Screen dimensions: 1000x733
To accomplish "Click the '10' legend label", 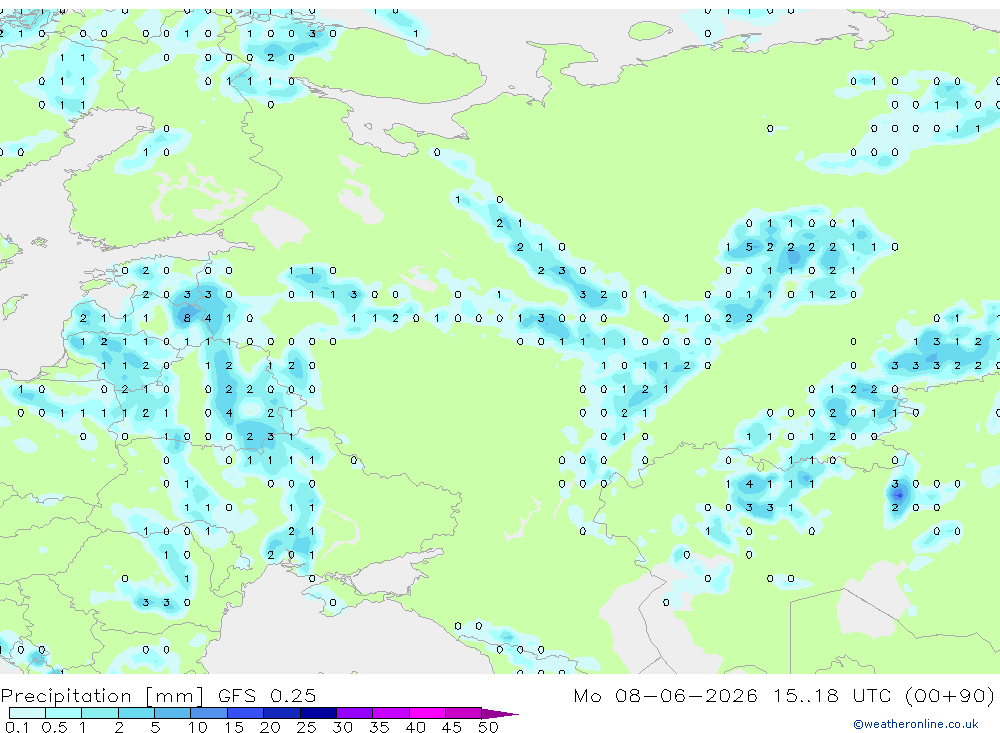I will (x=197, y=727).
